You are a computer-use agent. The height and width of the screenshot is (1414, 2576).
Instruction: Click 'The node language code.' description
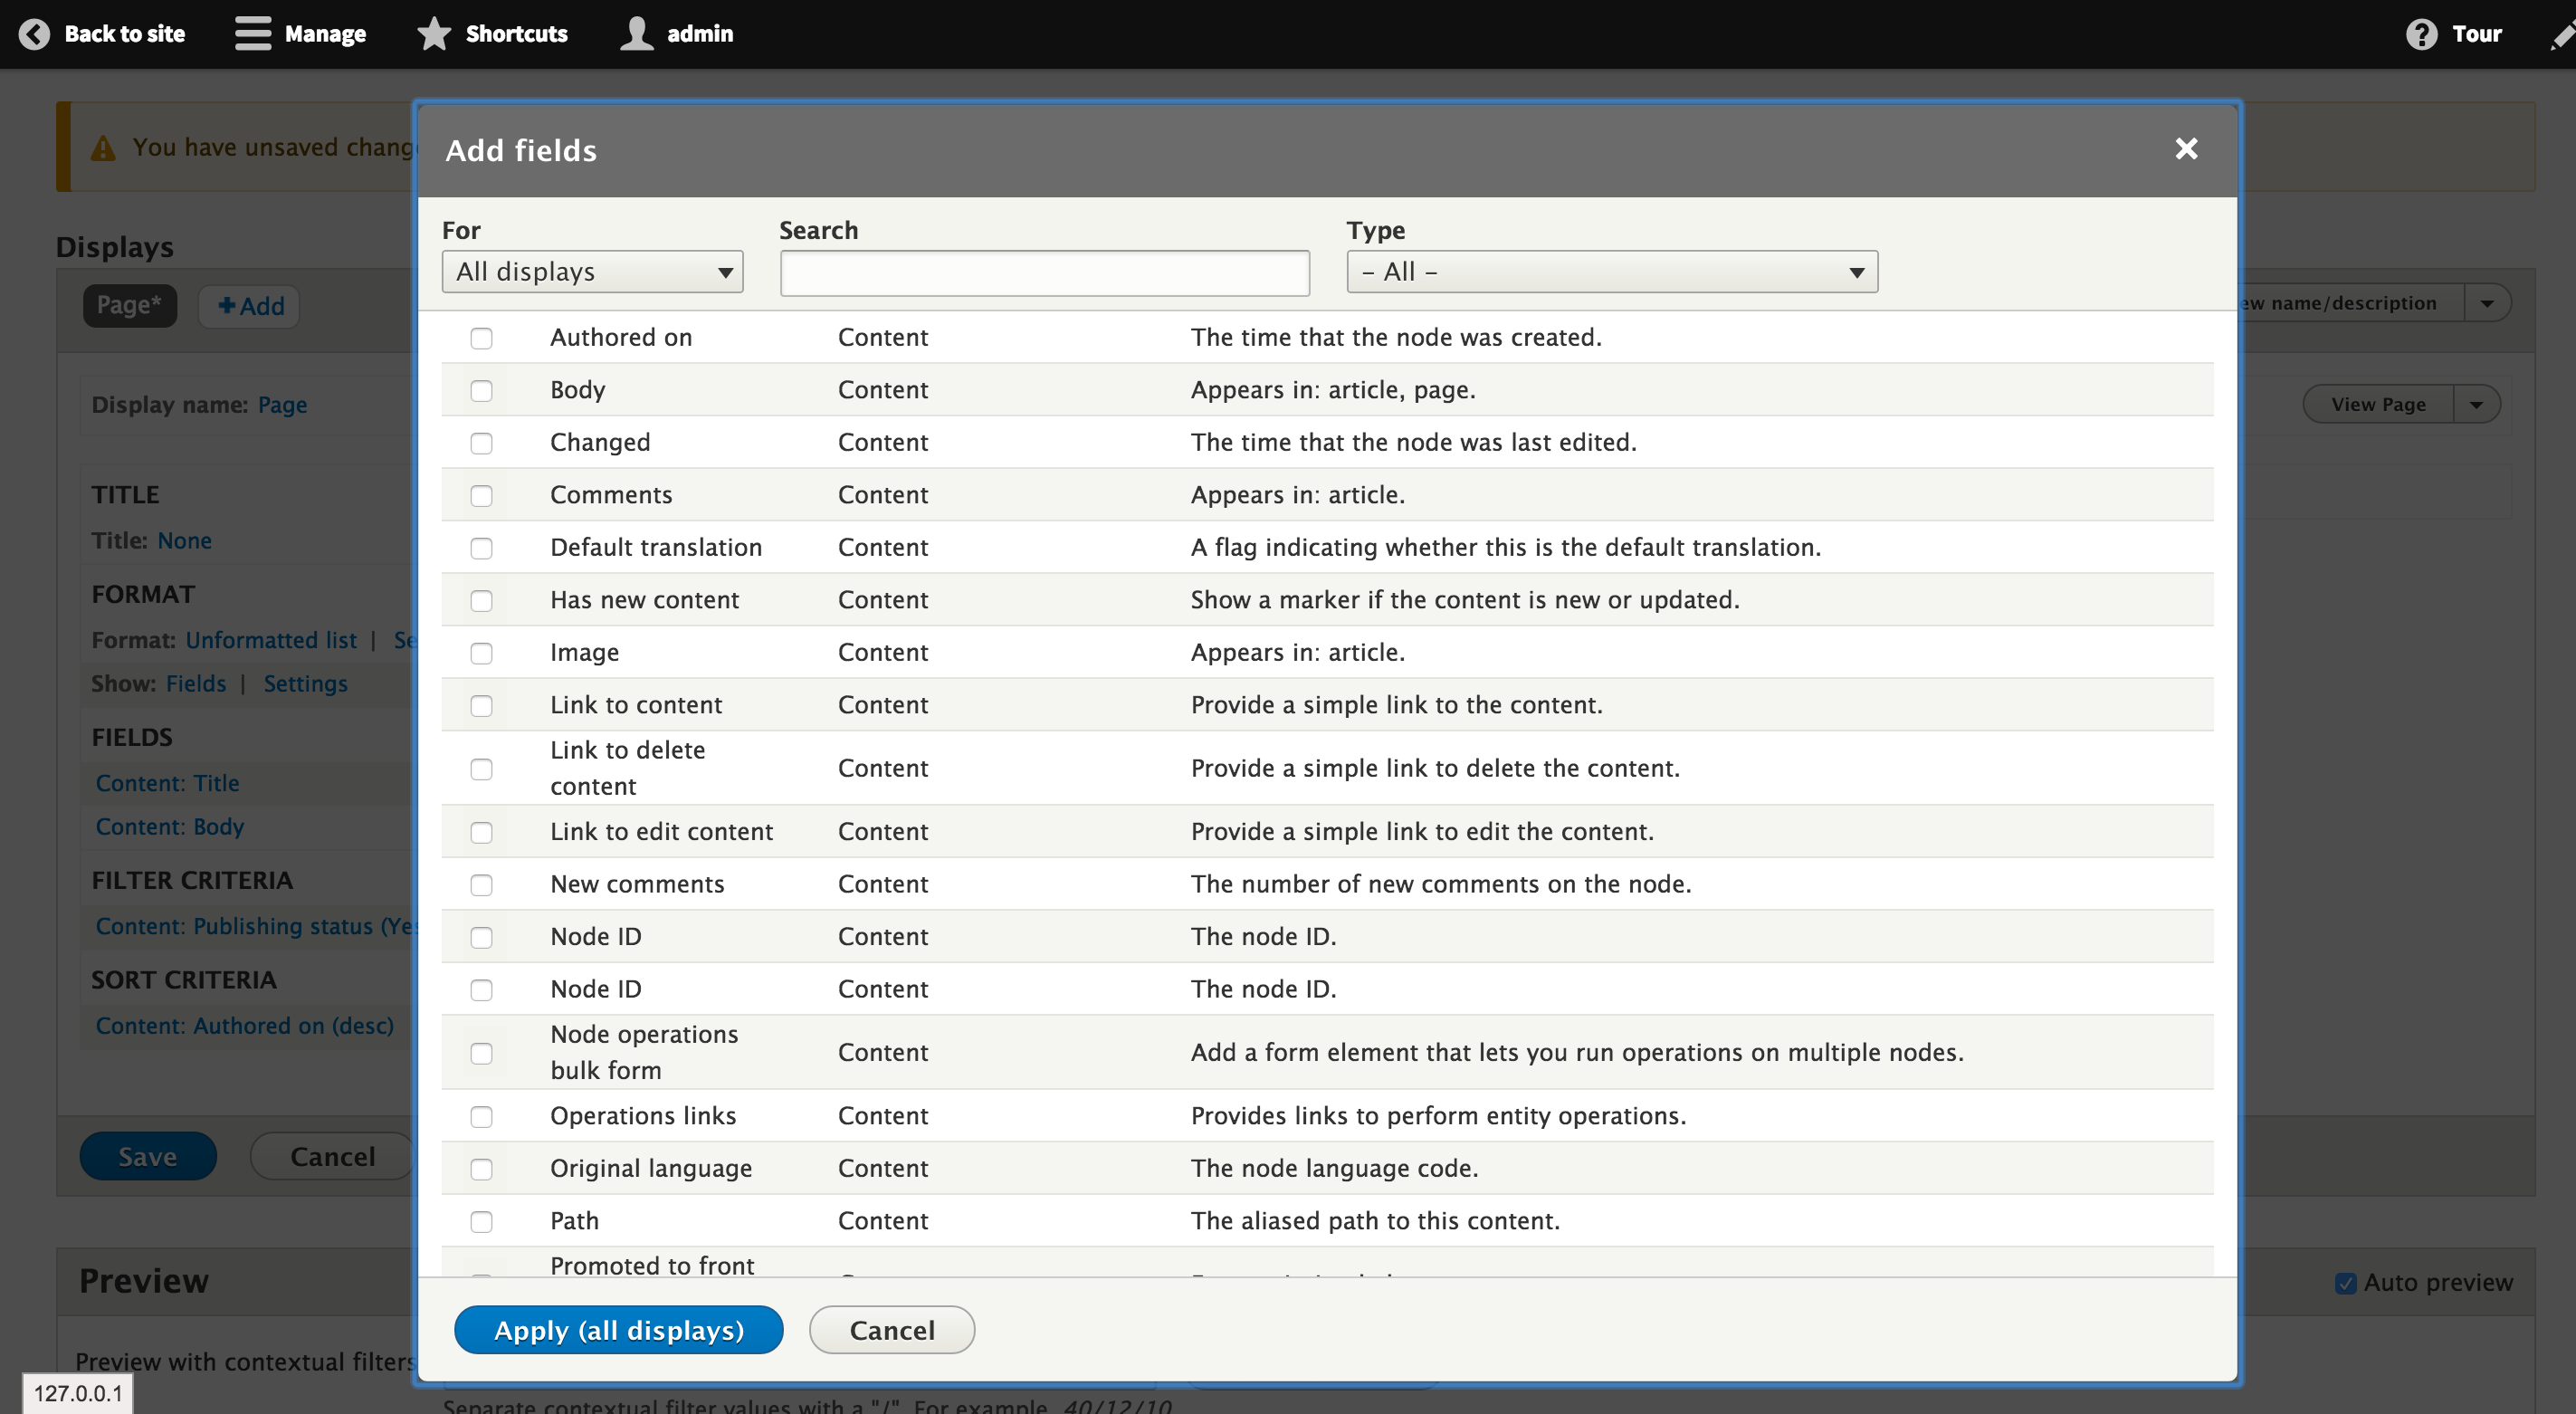1334,1169
